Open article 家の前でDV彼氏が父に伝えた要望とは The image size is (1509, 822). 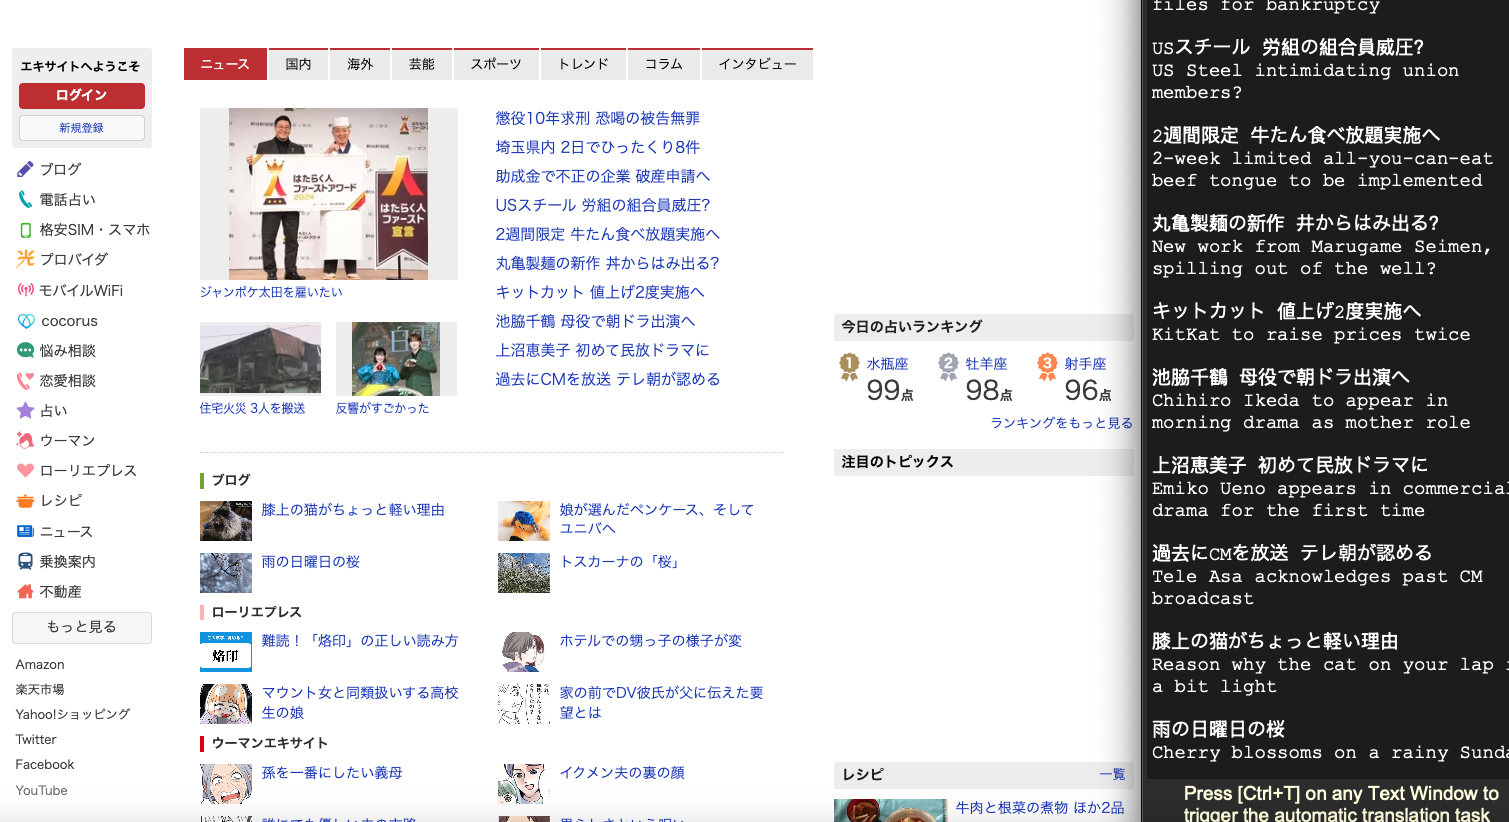click(x=662, y=702)
